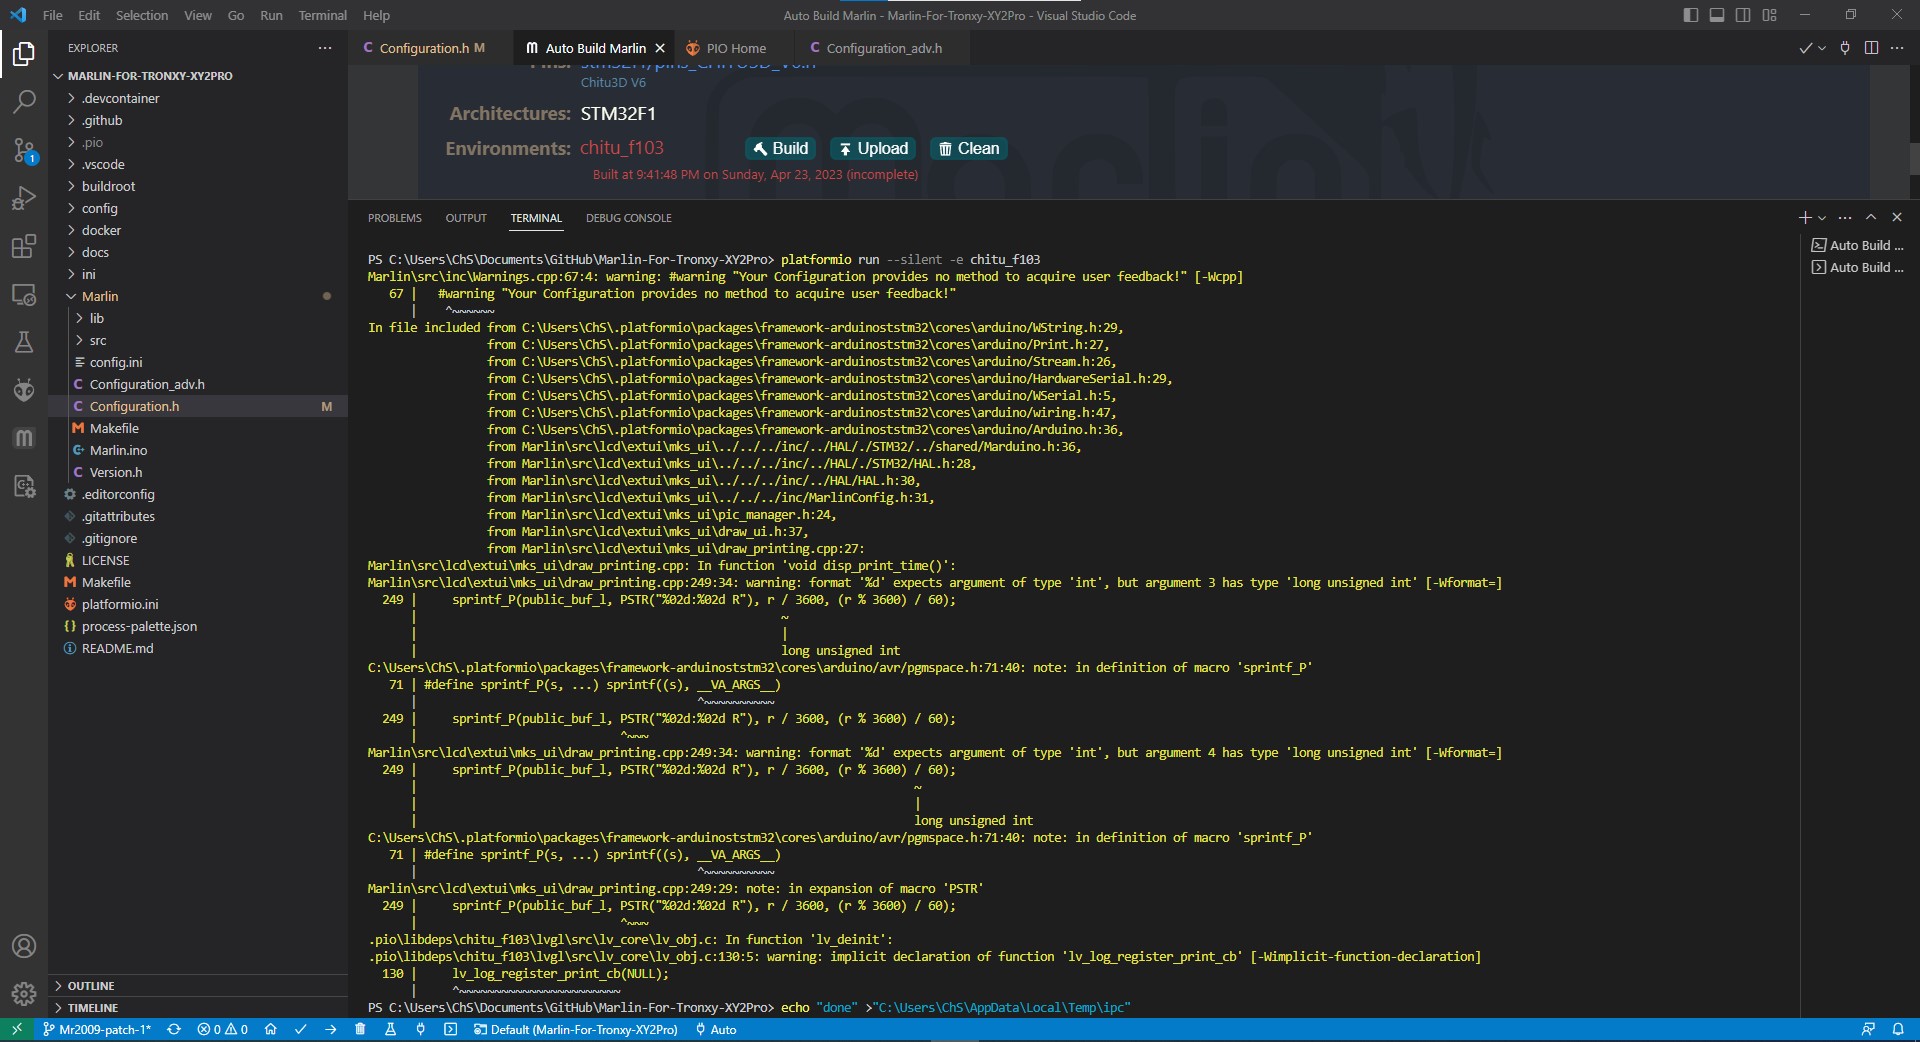1920x1042 pixels.
Task: Toggle the secondary side bar
Action: pyautogui.click(x=1743, y=15)
